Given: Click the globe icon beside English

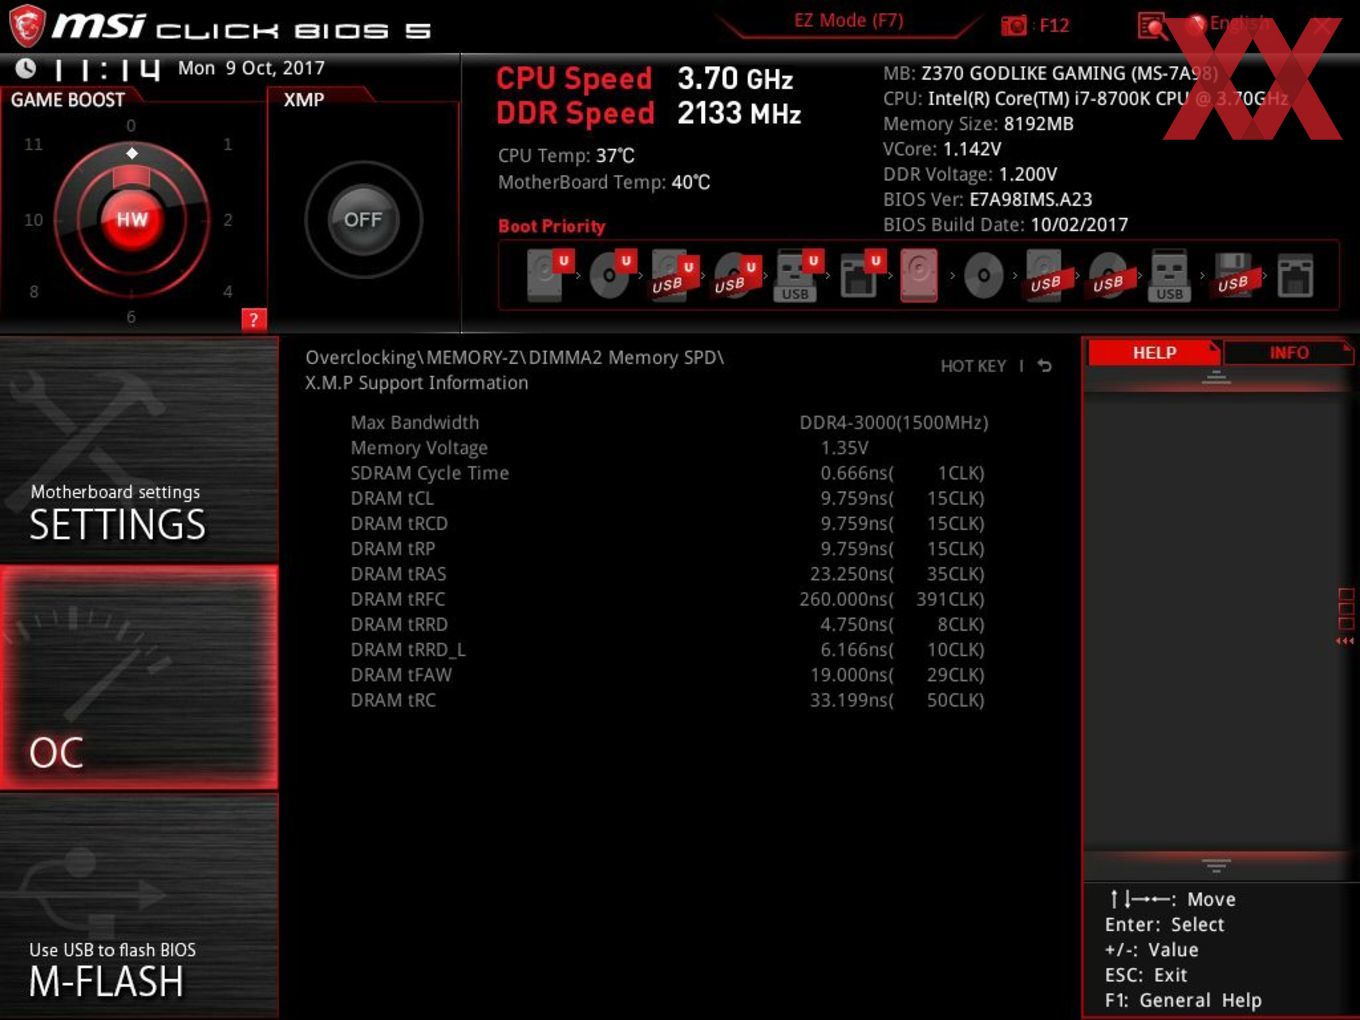Looking at the screenshot, I should pyautogui.click(x=1196, y=23).
